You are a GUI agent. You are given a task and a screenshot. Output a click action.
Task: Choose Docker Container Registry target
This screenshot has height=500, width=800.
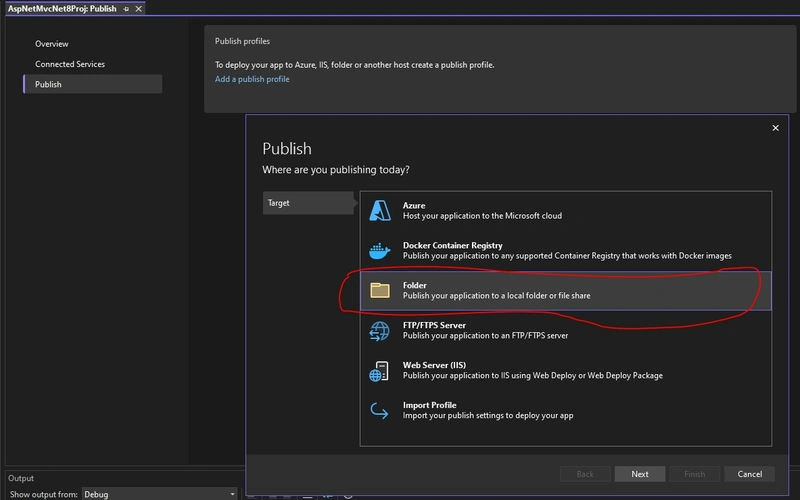(566, 251)
